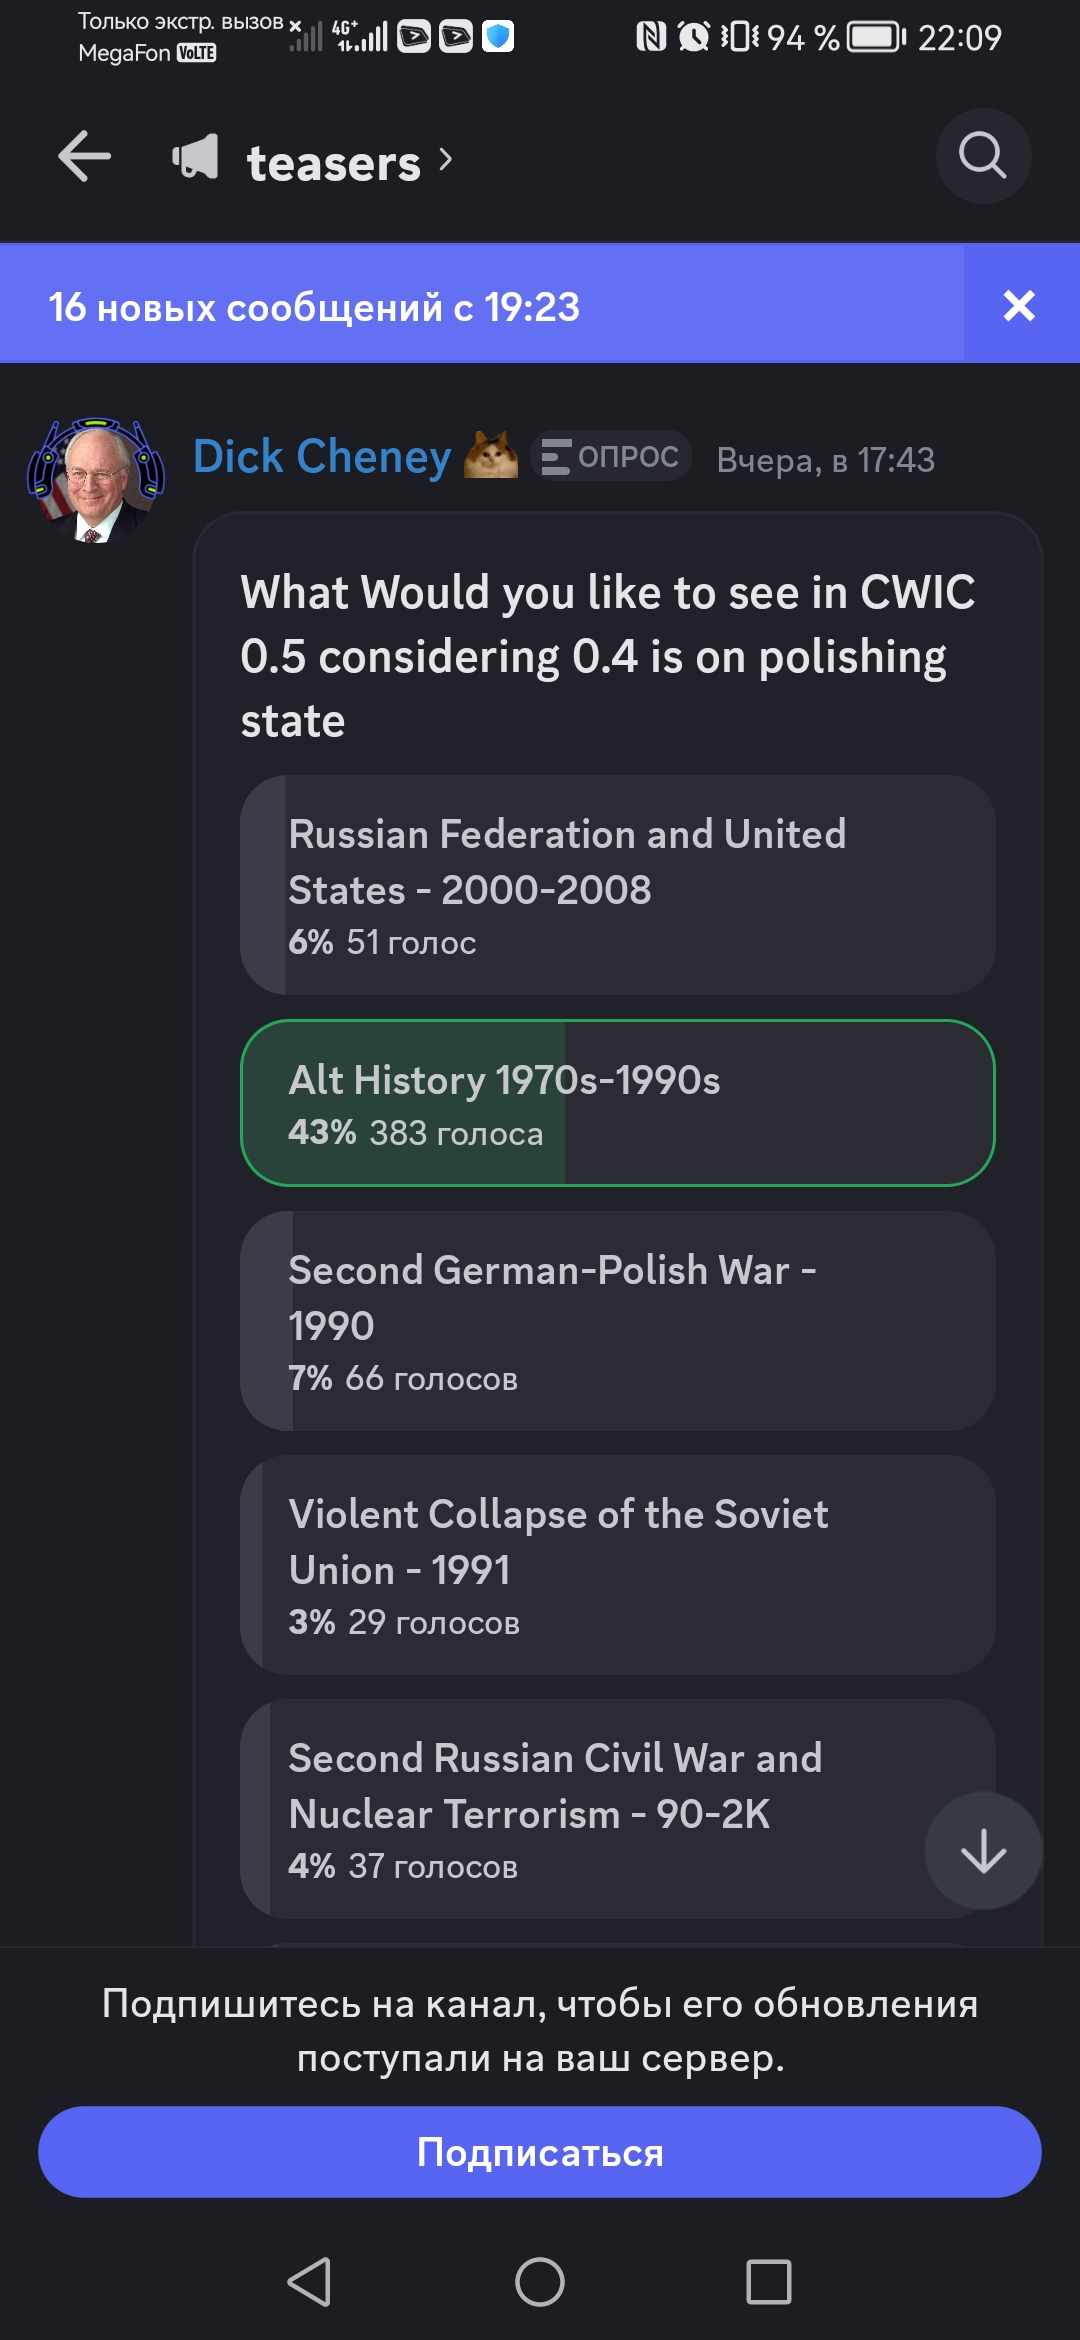The height and width of the screenshot is (2340, 1080).
Task: Open the teasers channel title
Action: 334,162
